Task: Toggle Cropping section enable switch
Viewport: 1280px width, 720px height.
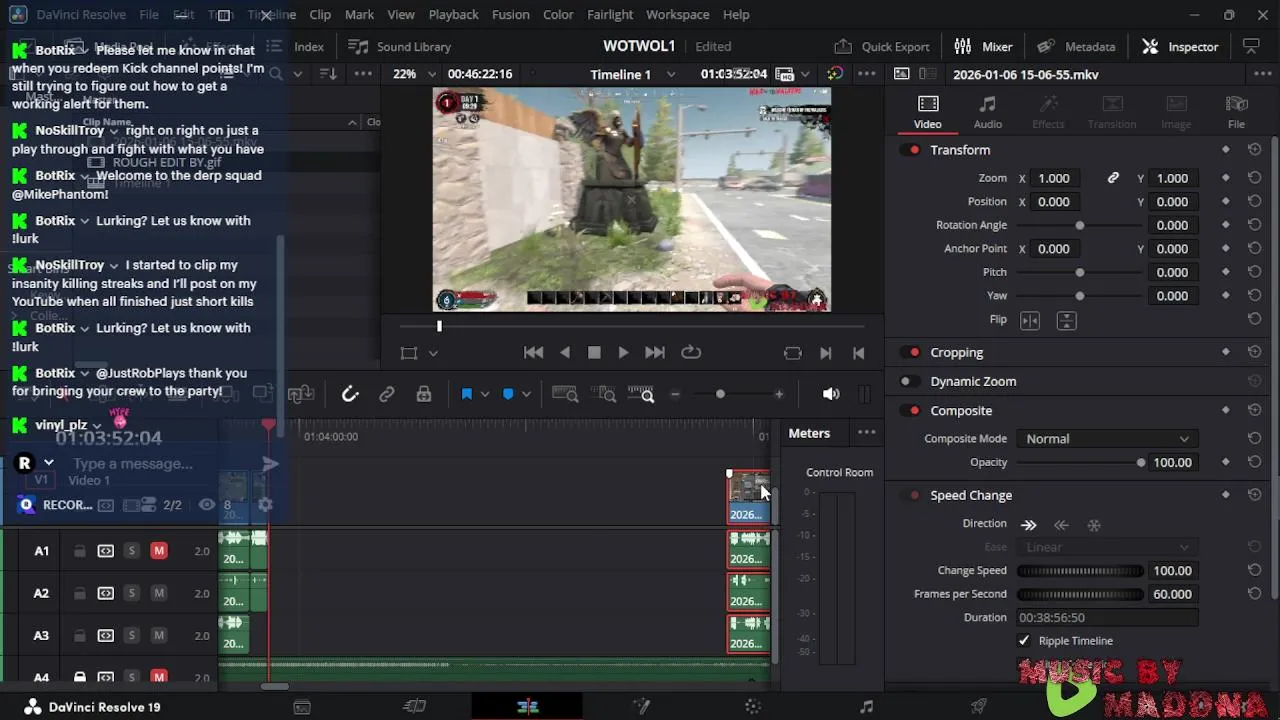Action: pyautogui.click(x=909, y=352)
